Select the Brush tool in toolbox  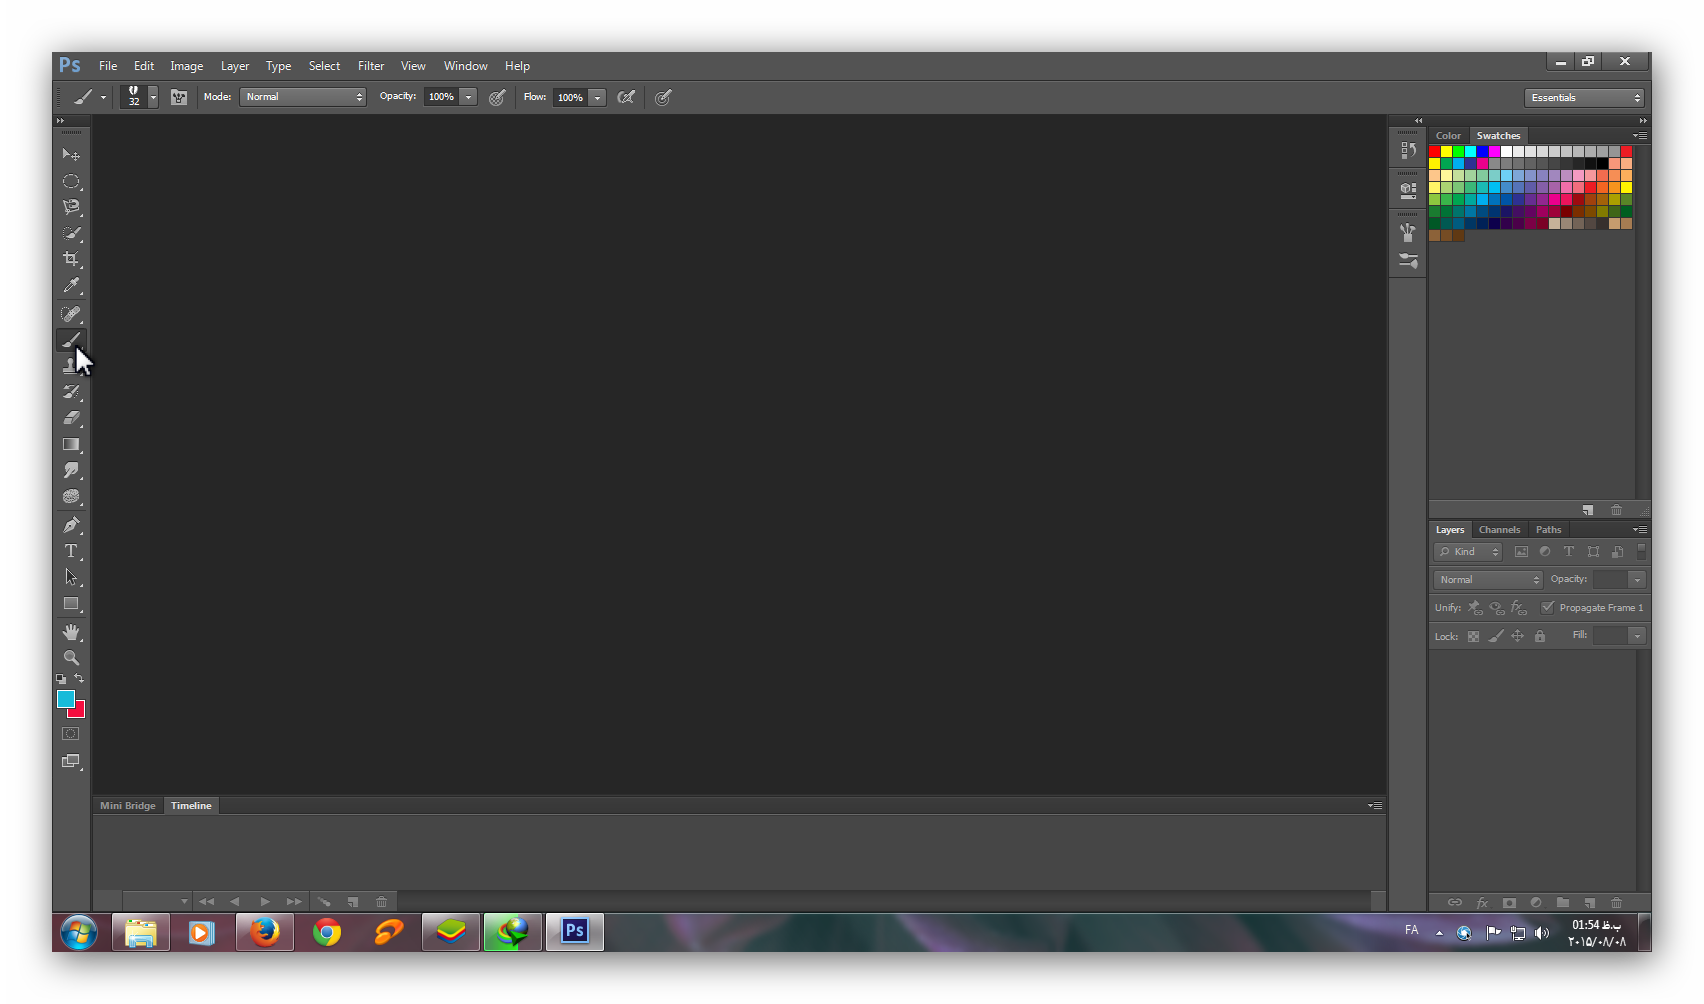click(71, 340)
